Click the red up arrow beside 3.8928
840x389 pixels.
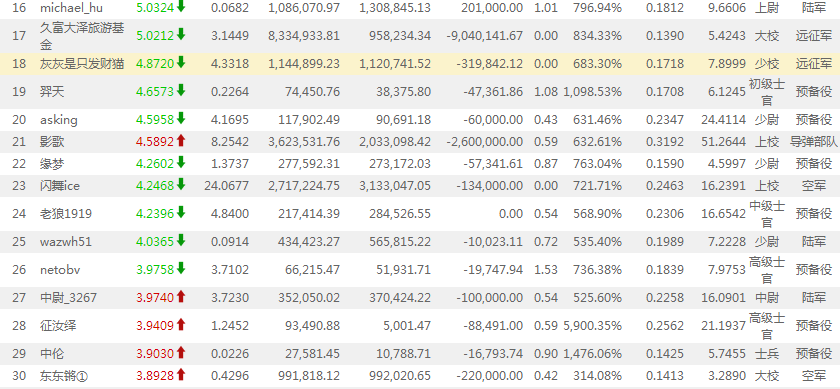coord(181,375)
